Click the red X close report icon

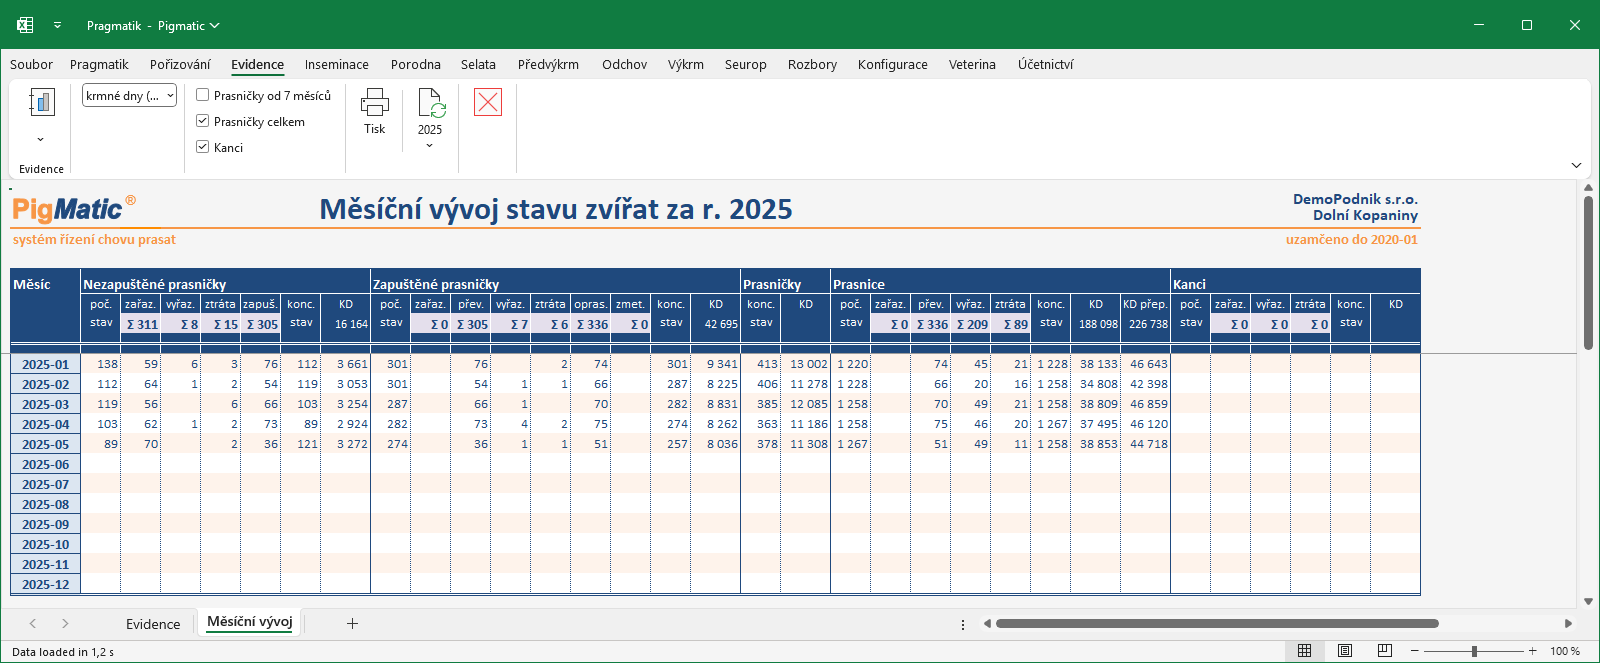(x=488, y=102)
